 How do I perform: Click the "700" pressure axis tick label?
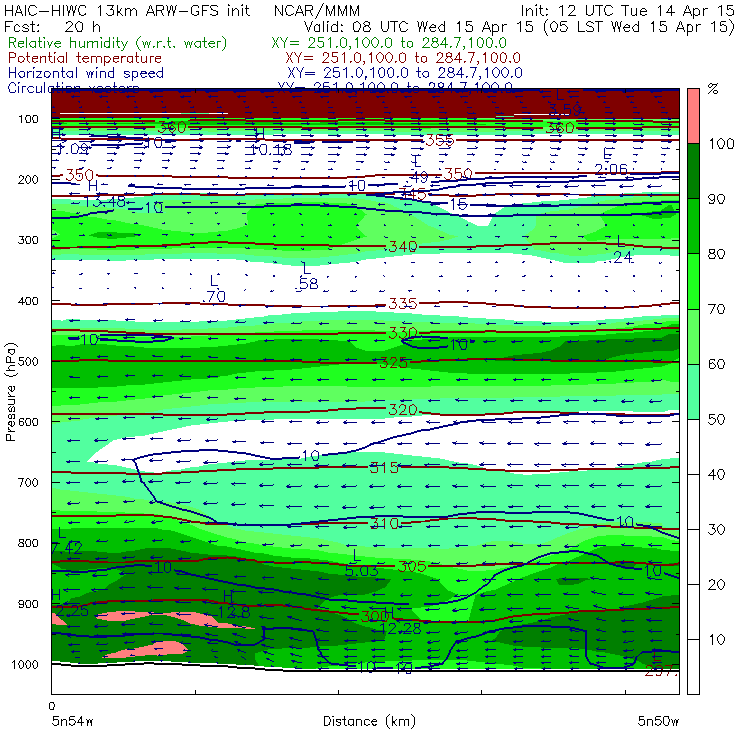pyautogui.click(x=28, y=482)
